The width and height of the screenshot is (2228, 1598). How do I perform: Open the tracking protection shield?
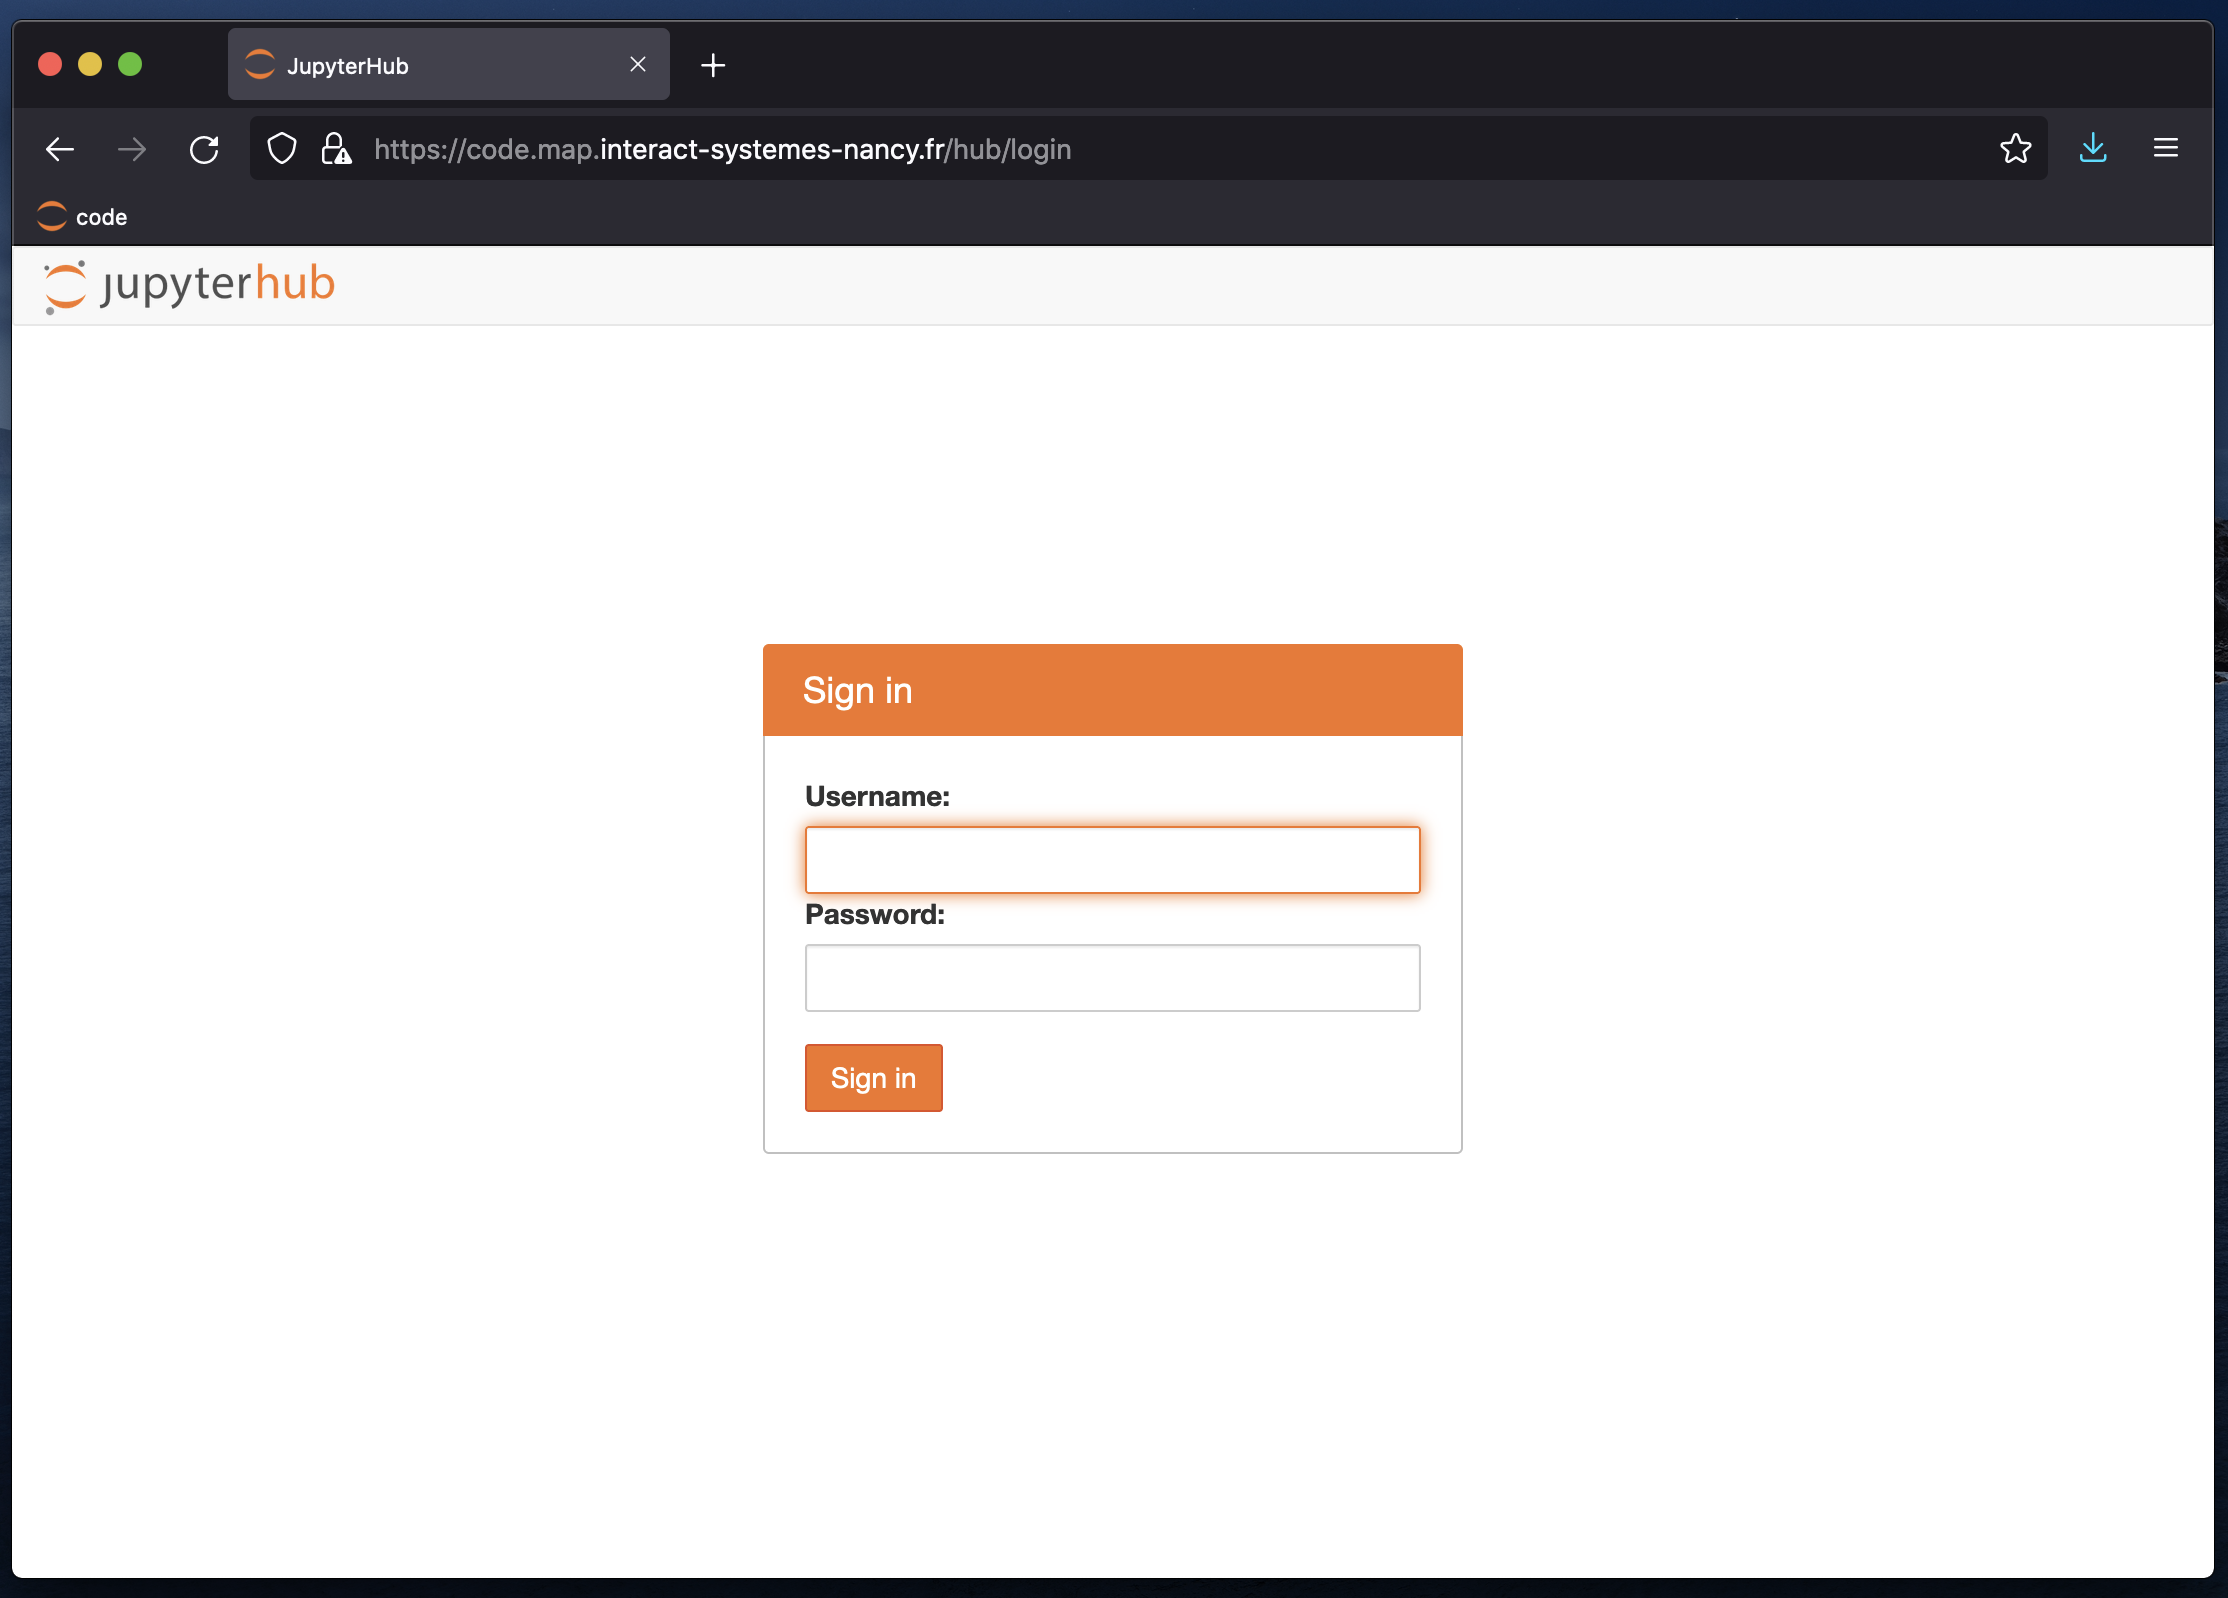[x=282, y=149]
